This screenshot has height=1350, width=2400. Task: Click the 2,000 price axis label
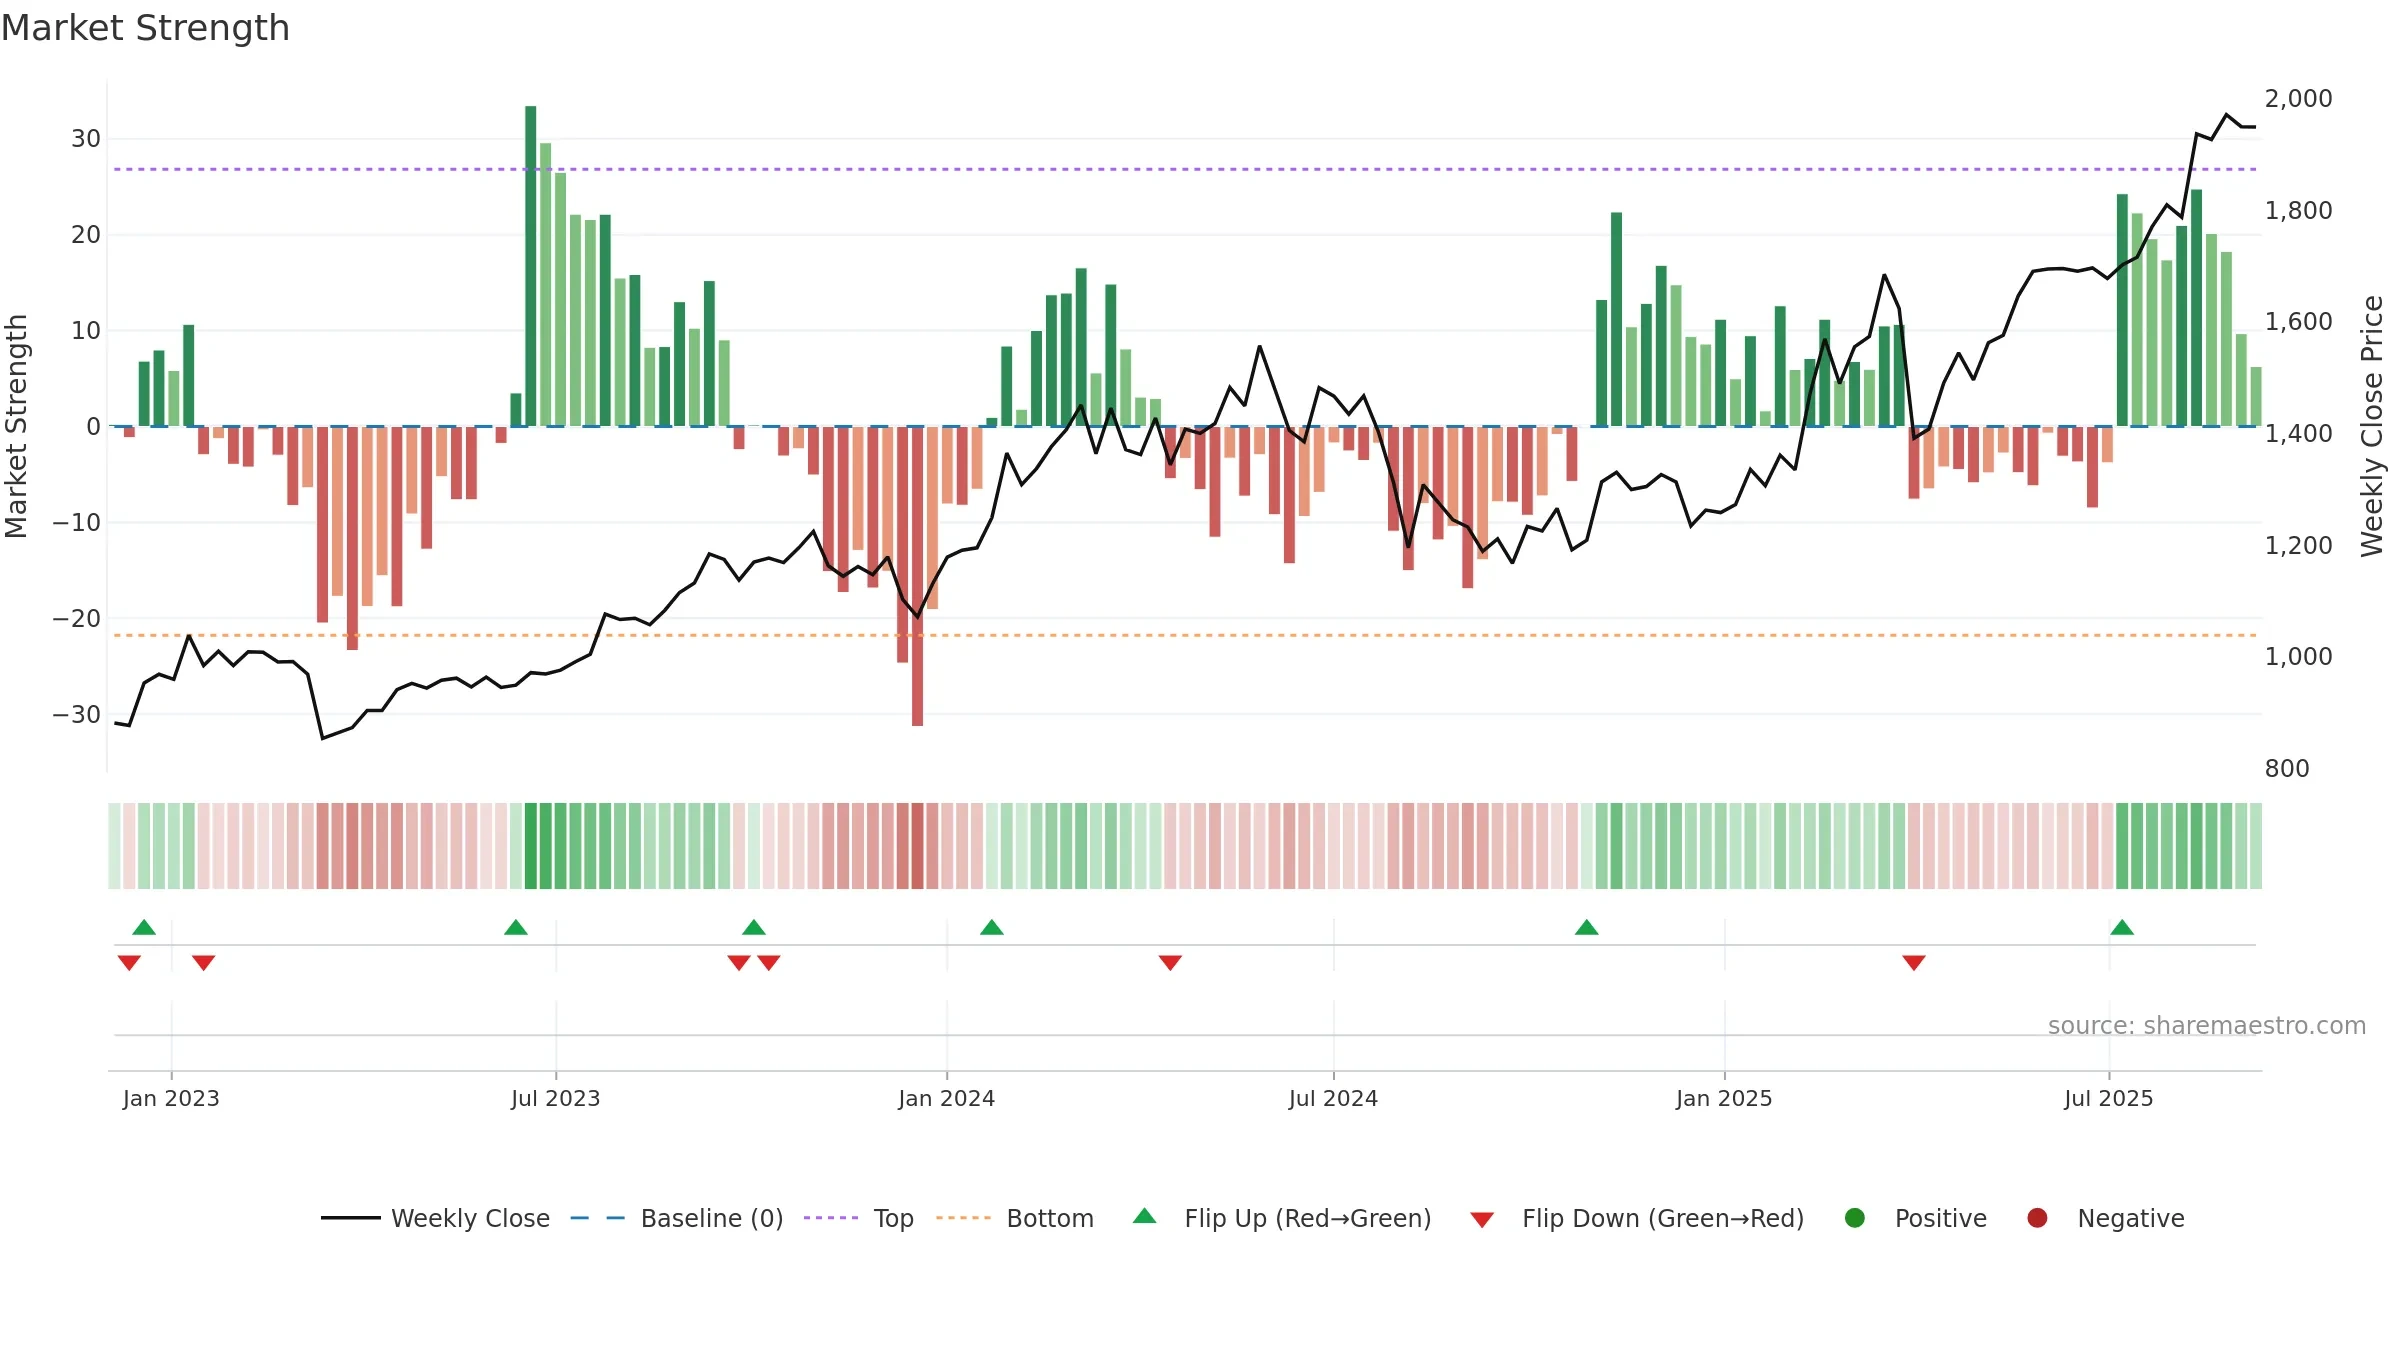pyautogui.click(x=2298, y=98)
